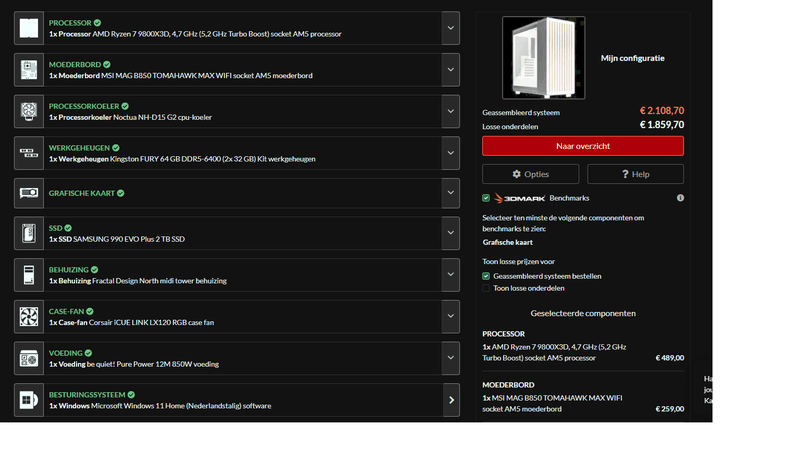Click the Werkgeheugen RAM icon
The height and width of the screenshot is (450, 800).
[x=29, y=153]
